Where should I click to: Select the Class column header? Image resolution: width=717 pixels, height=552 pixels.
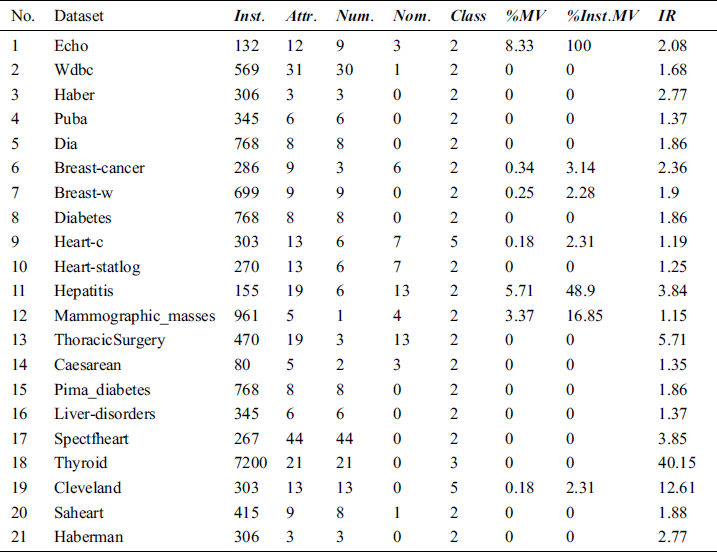click(x=469, y=17)
